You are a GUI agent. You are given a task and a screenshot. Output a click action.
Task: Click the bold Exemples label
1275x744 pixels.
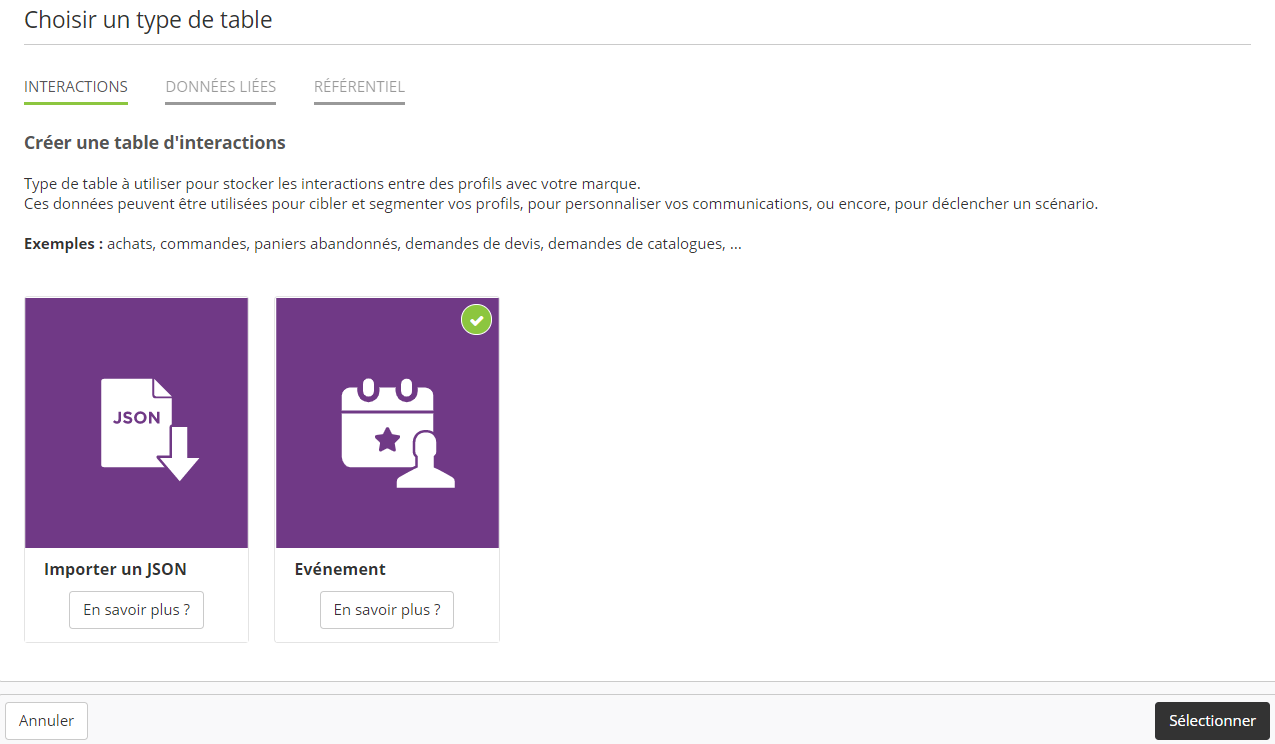pos(63,244)
